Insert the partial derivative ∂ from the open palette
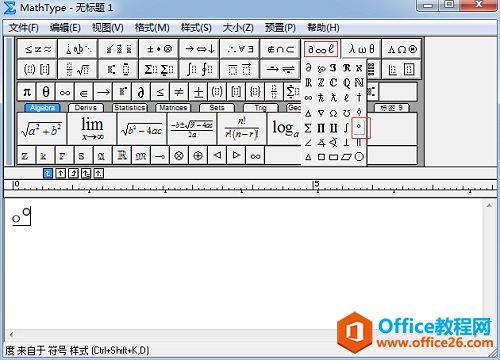The width and height of the screenshot is (500, 360). tap(308, 68)
